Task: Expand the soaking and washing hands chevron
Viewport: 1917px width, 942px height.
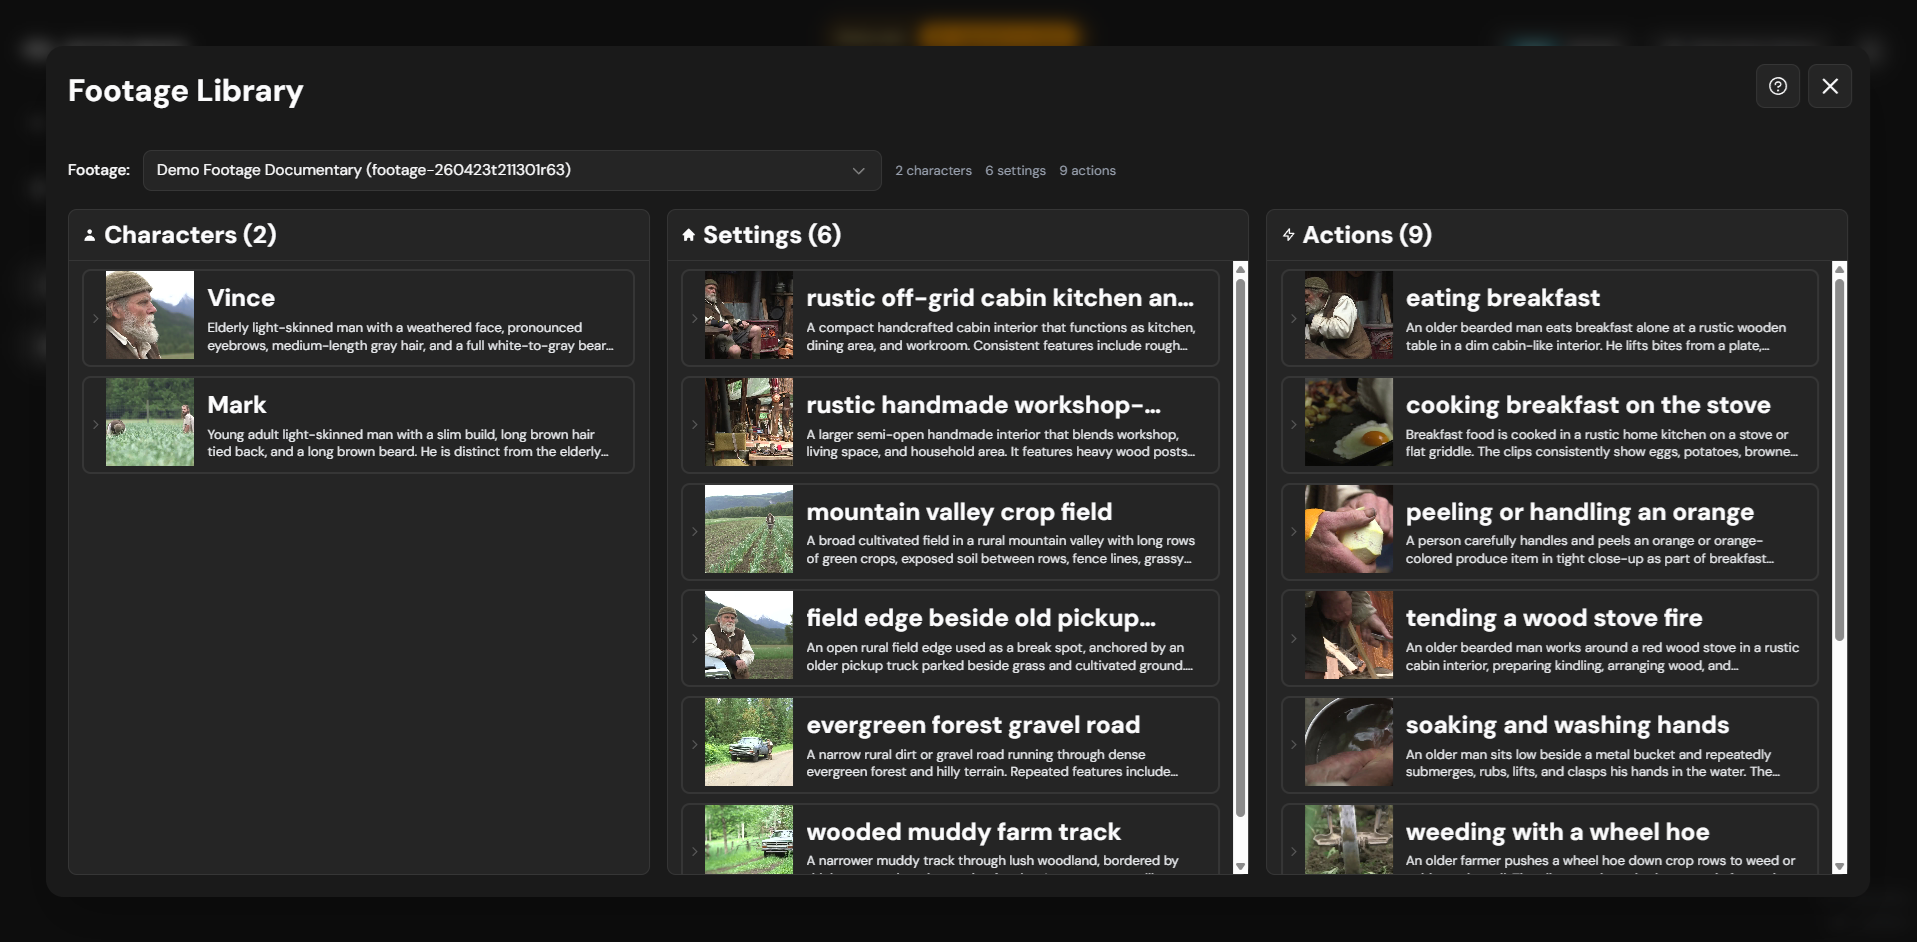Action: 1293,745
